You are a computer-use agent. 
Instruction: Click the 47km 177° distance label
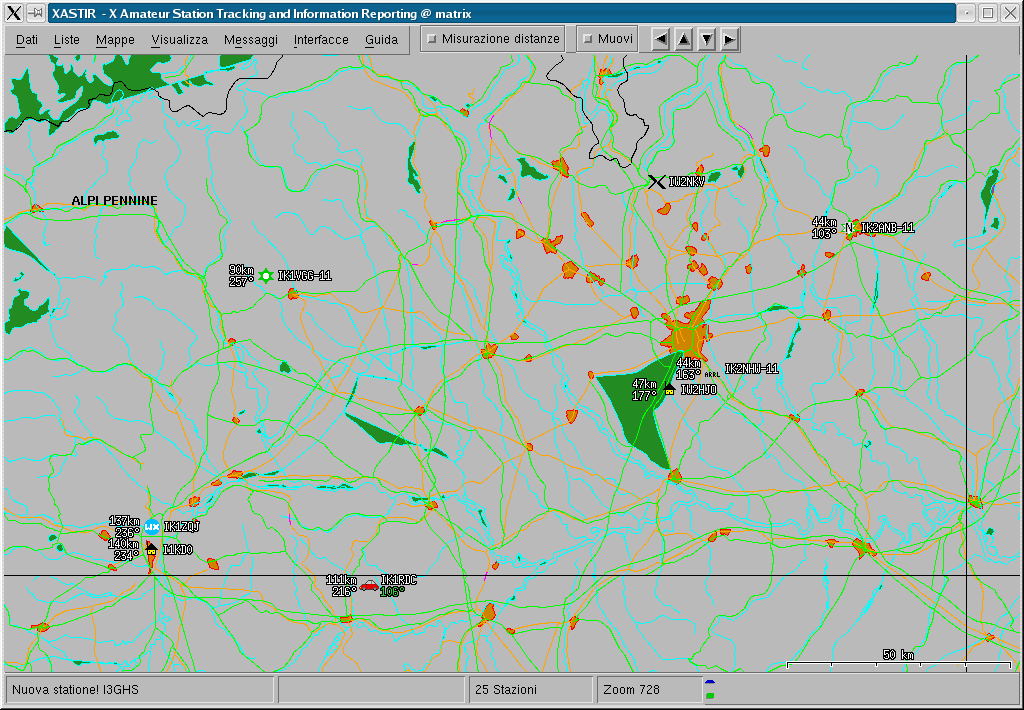pos(644,390)
